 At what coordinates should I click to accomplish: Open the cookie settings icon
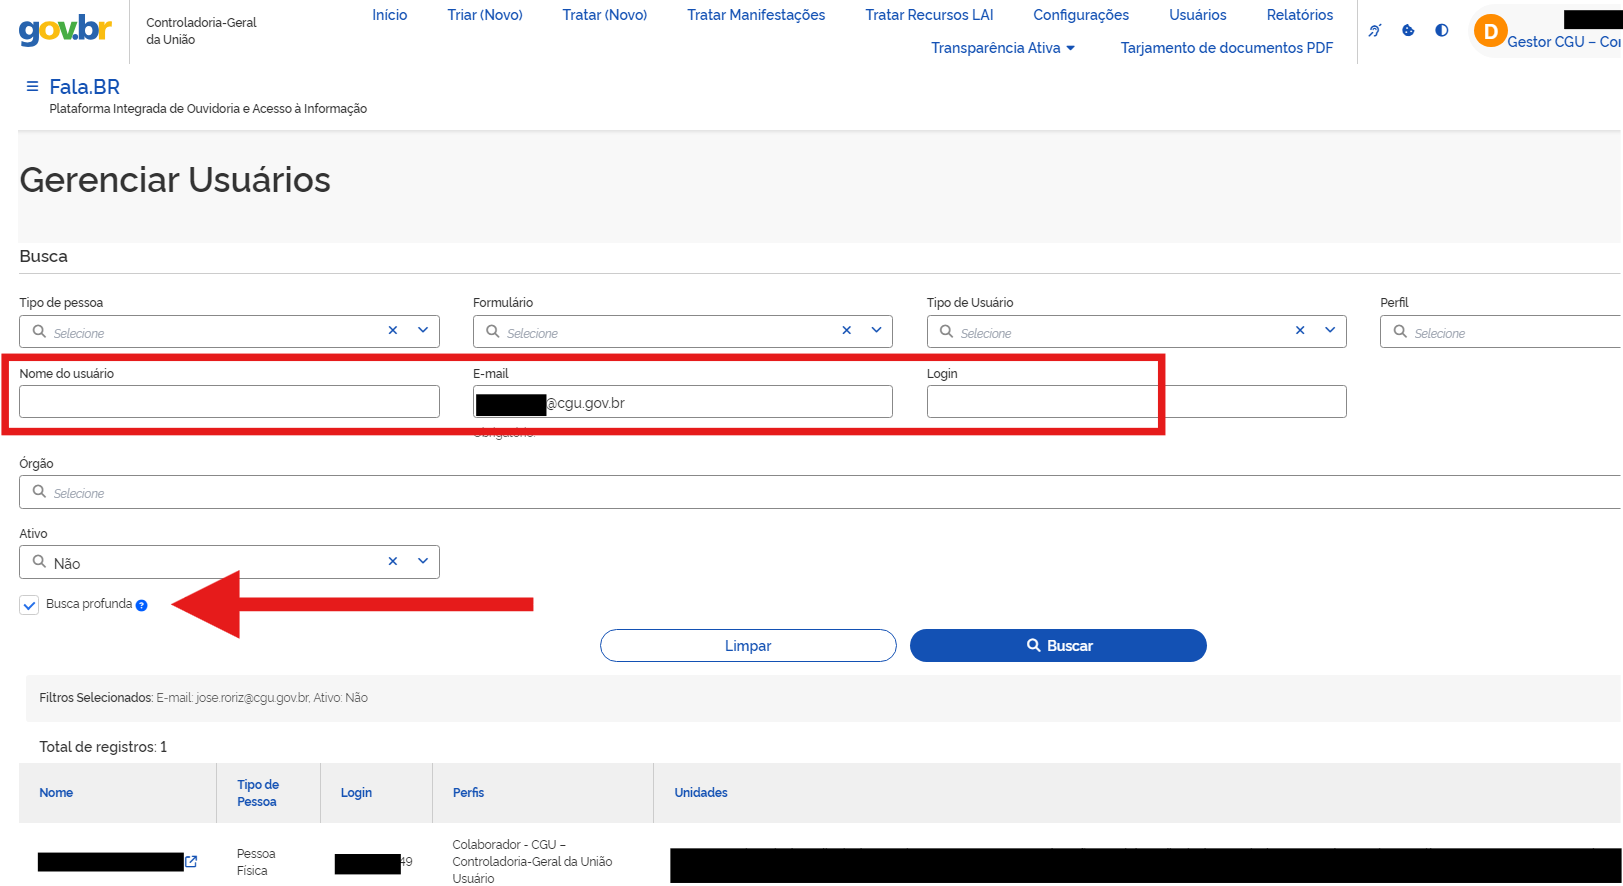coord(1408,30)
